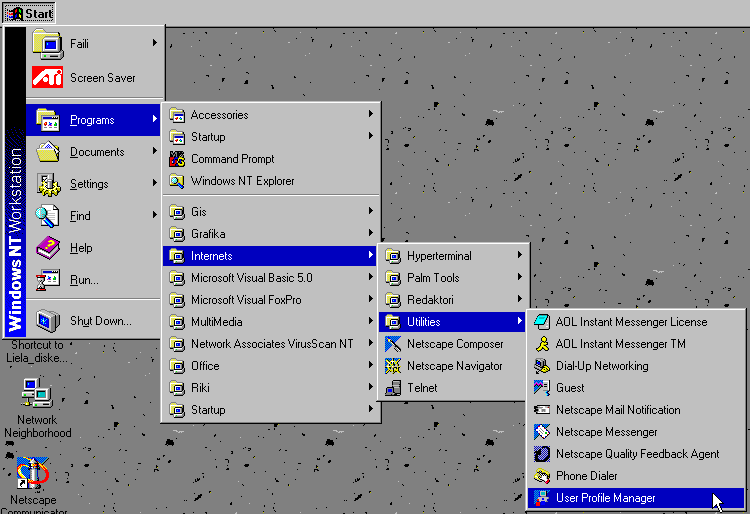The height and width of the screenshot is (514, 750).
Task: Open the Netscape Mail Notification icon
Action: 542,410
